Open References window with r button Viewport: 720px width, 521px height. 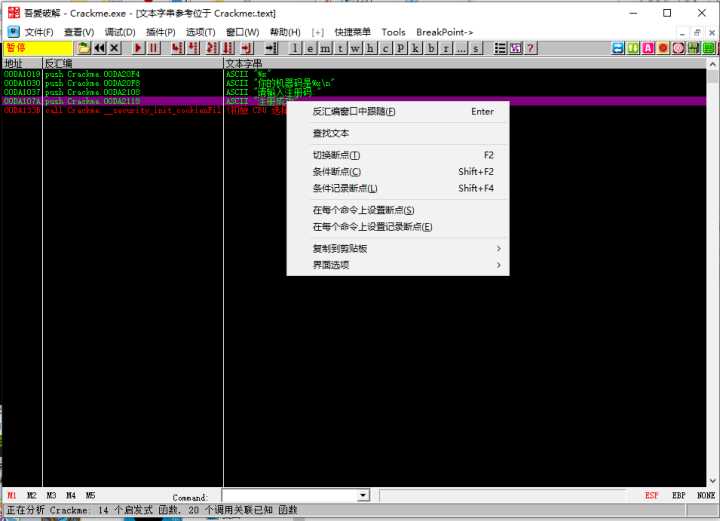pos(446,48)
